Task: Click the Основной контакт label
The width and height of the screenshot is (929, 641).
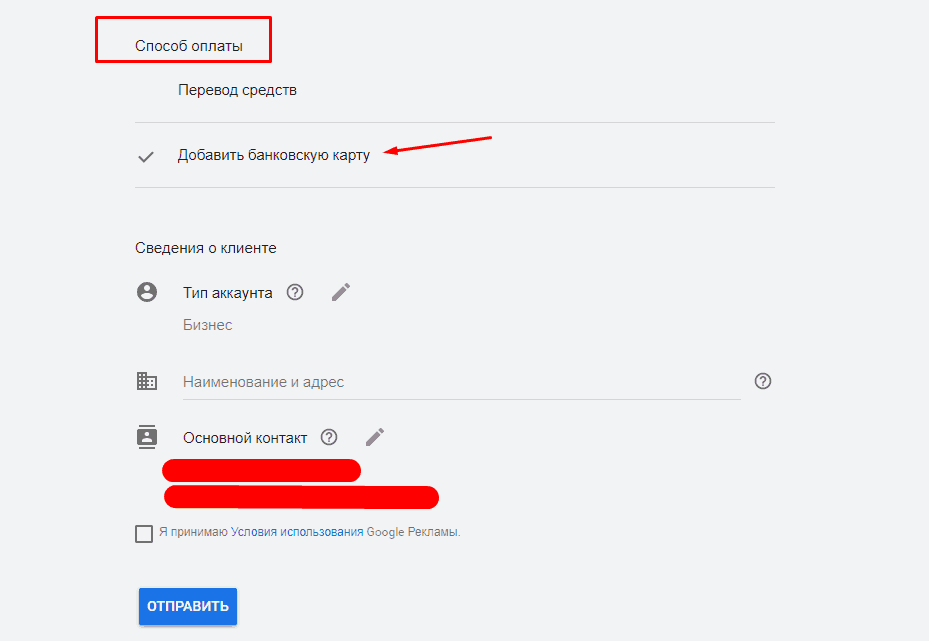Action: point(245,436)
